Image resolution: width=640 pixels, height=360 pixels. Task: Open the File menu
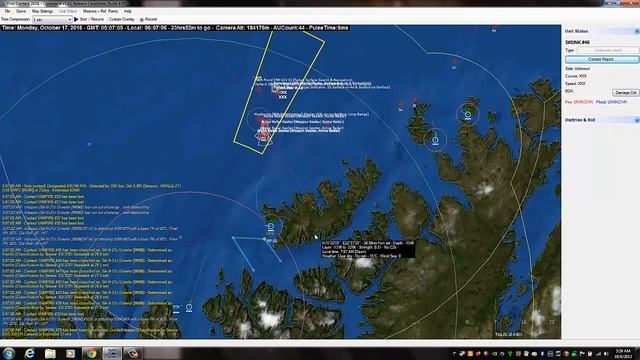(x=7, y=11)
